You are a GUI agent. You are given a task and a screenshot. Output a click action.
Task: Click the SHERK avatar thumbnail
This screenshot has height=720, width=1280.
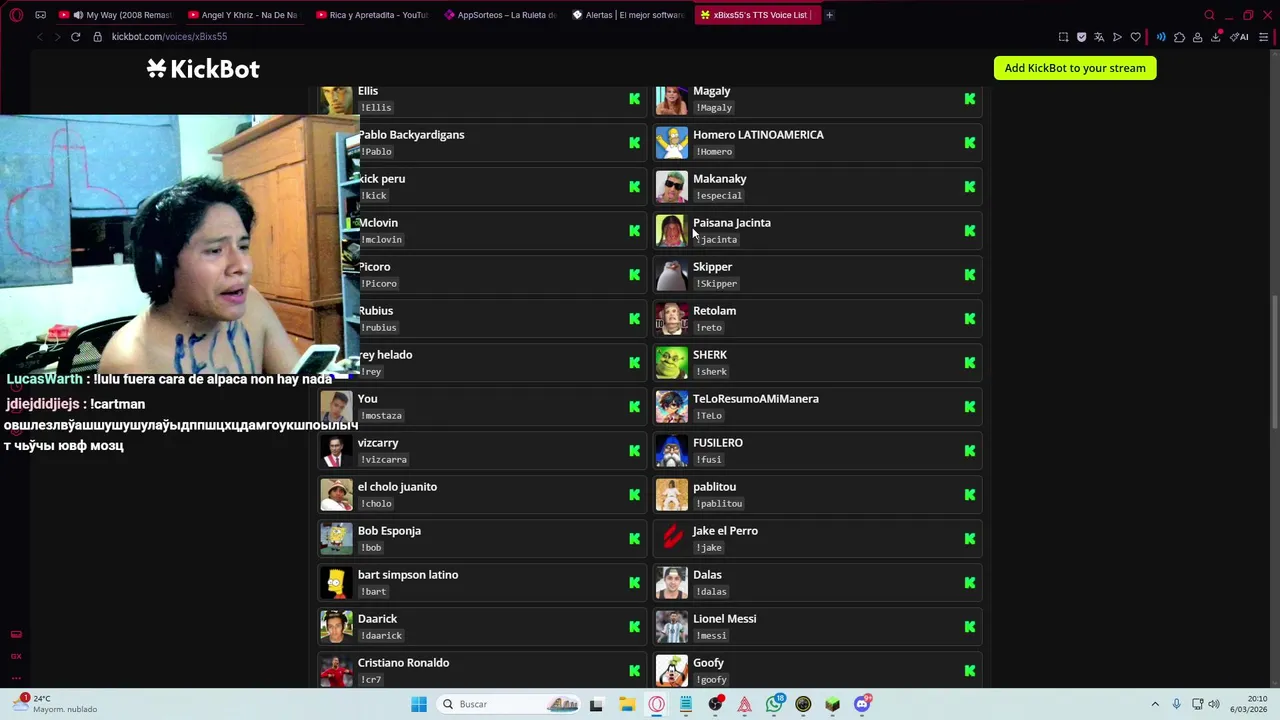(x=672, y=363)
